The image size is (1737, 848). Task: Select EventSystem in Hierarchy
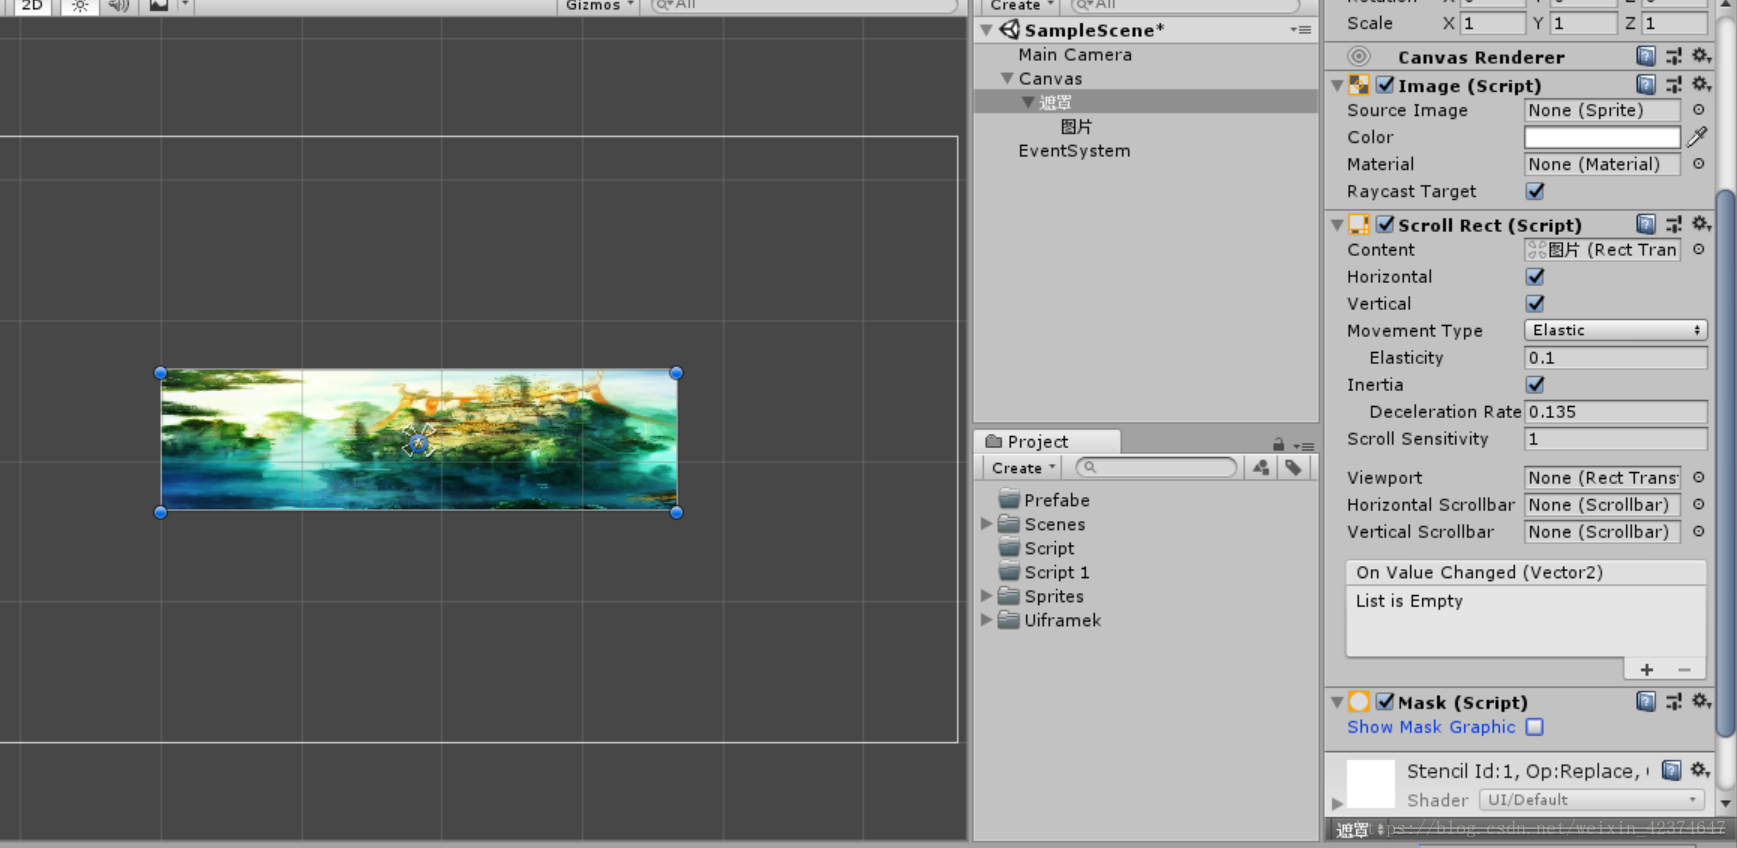pos(1074,151)
